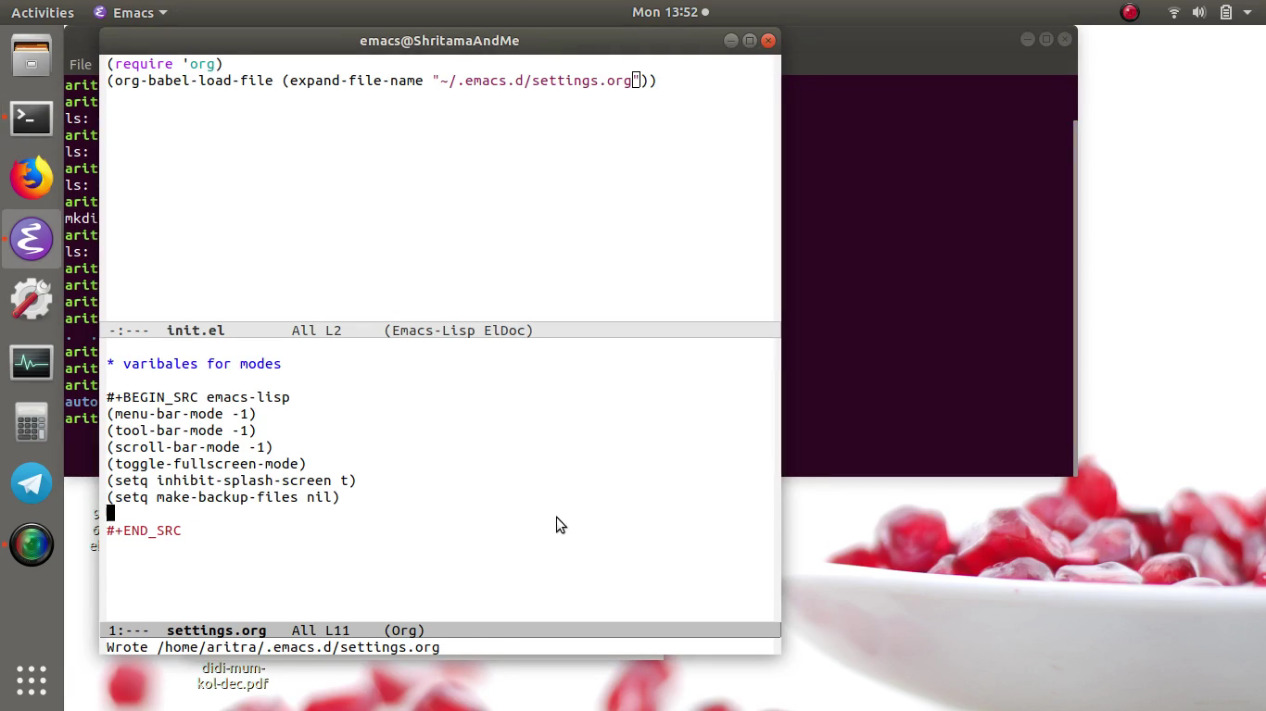Click the Emacs title bar emacs@ShritamaAndMe
The width and height of the screenshot is (1266, 711).
tap(439, 41)
